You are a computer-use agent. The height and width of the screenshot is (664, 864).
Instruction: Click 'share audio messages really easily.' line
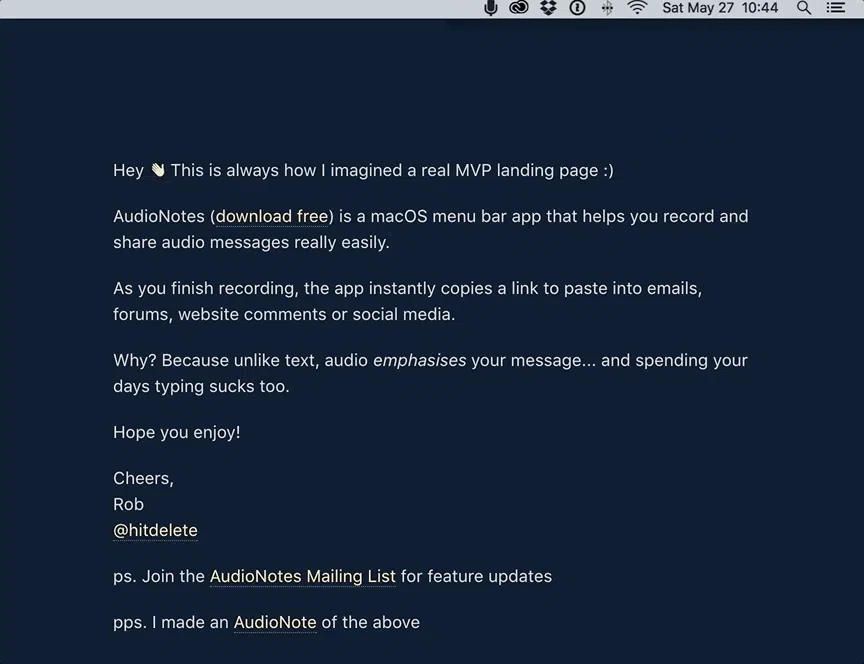pyautogui.click(x=251, y=242)
